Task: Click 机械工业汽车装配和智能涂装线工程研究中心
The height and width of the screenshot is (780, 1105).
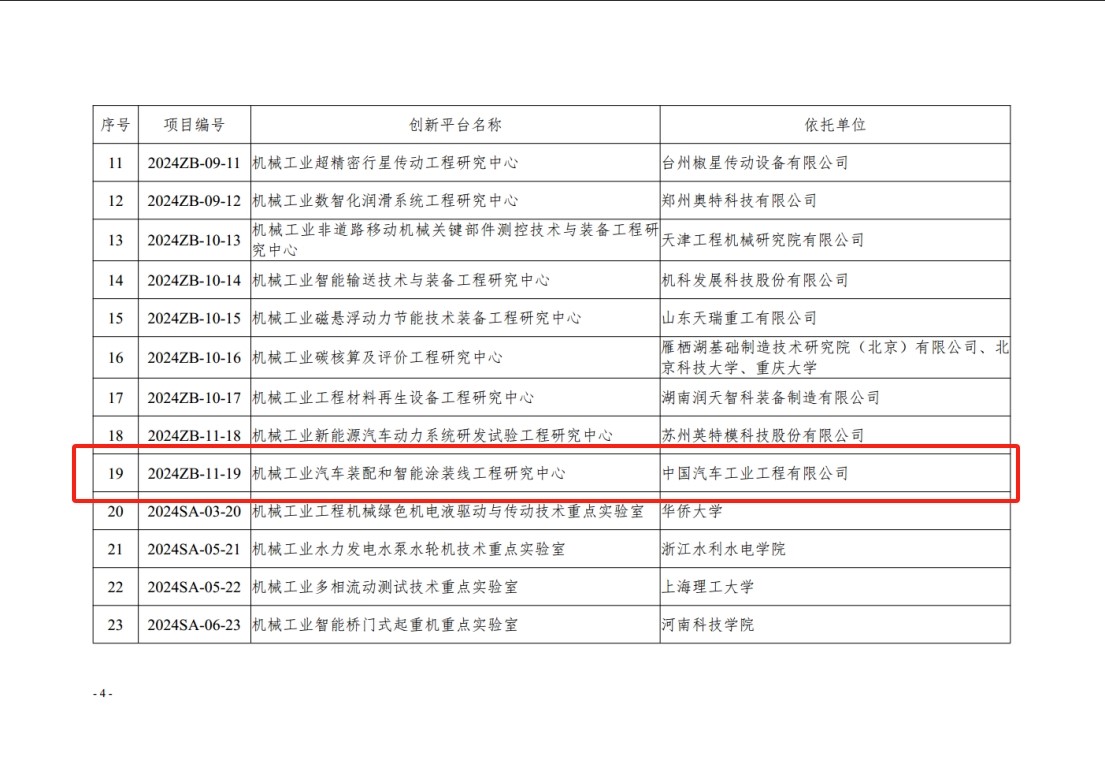Action: (409, 474)
